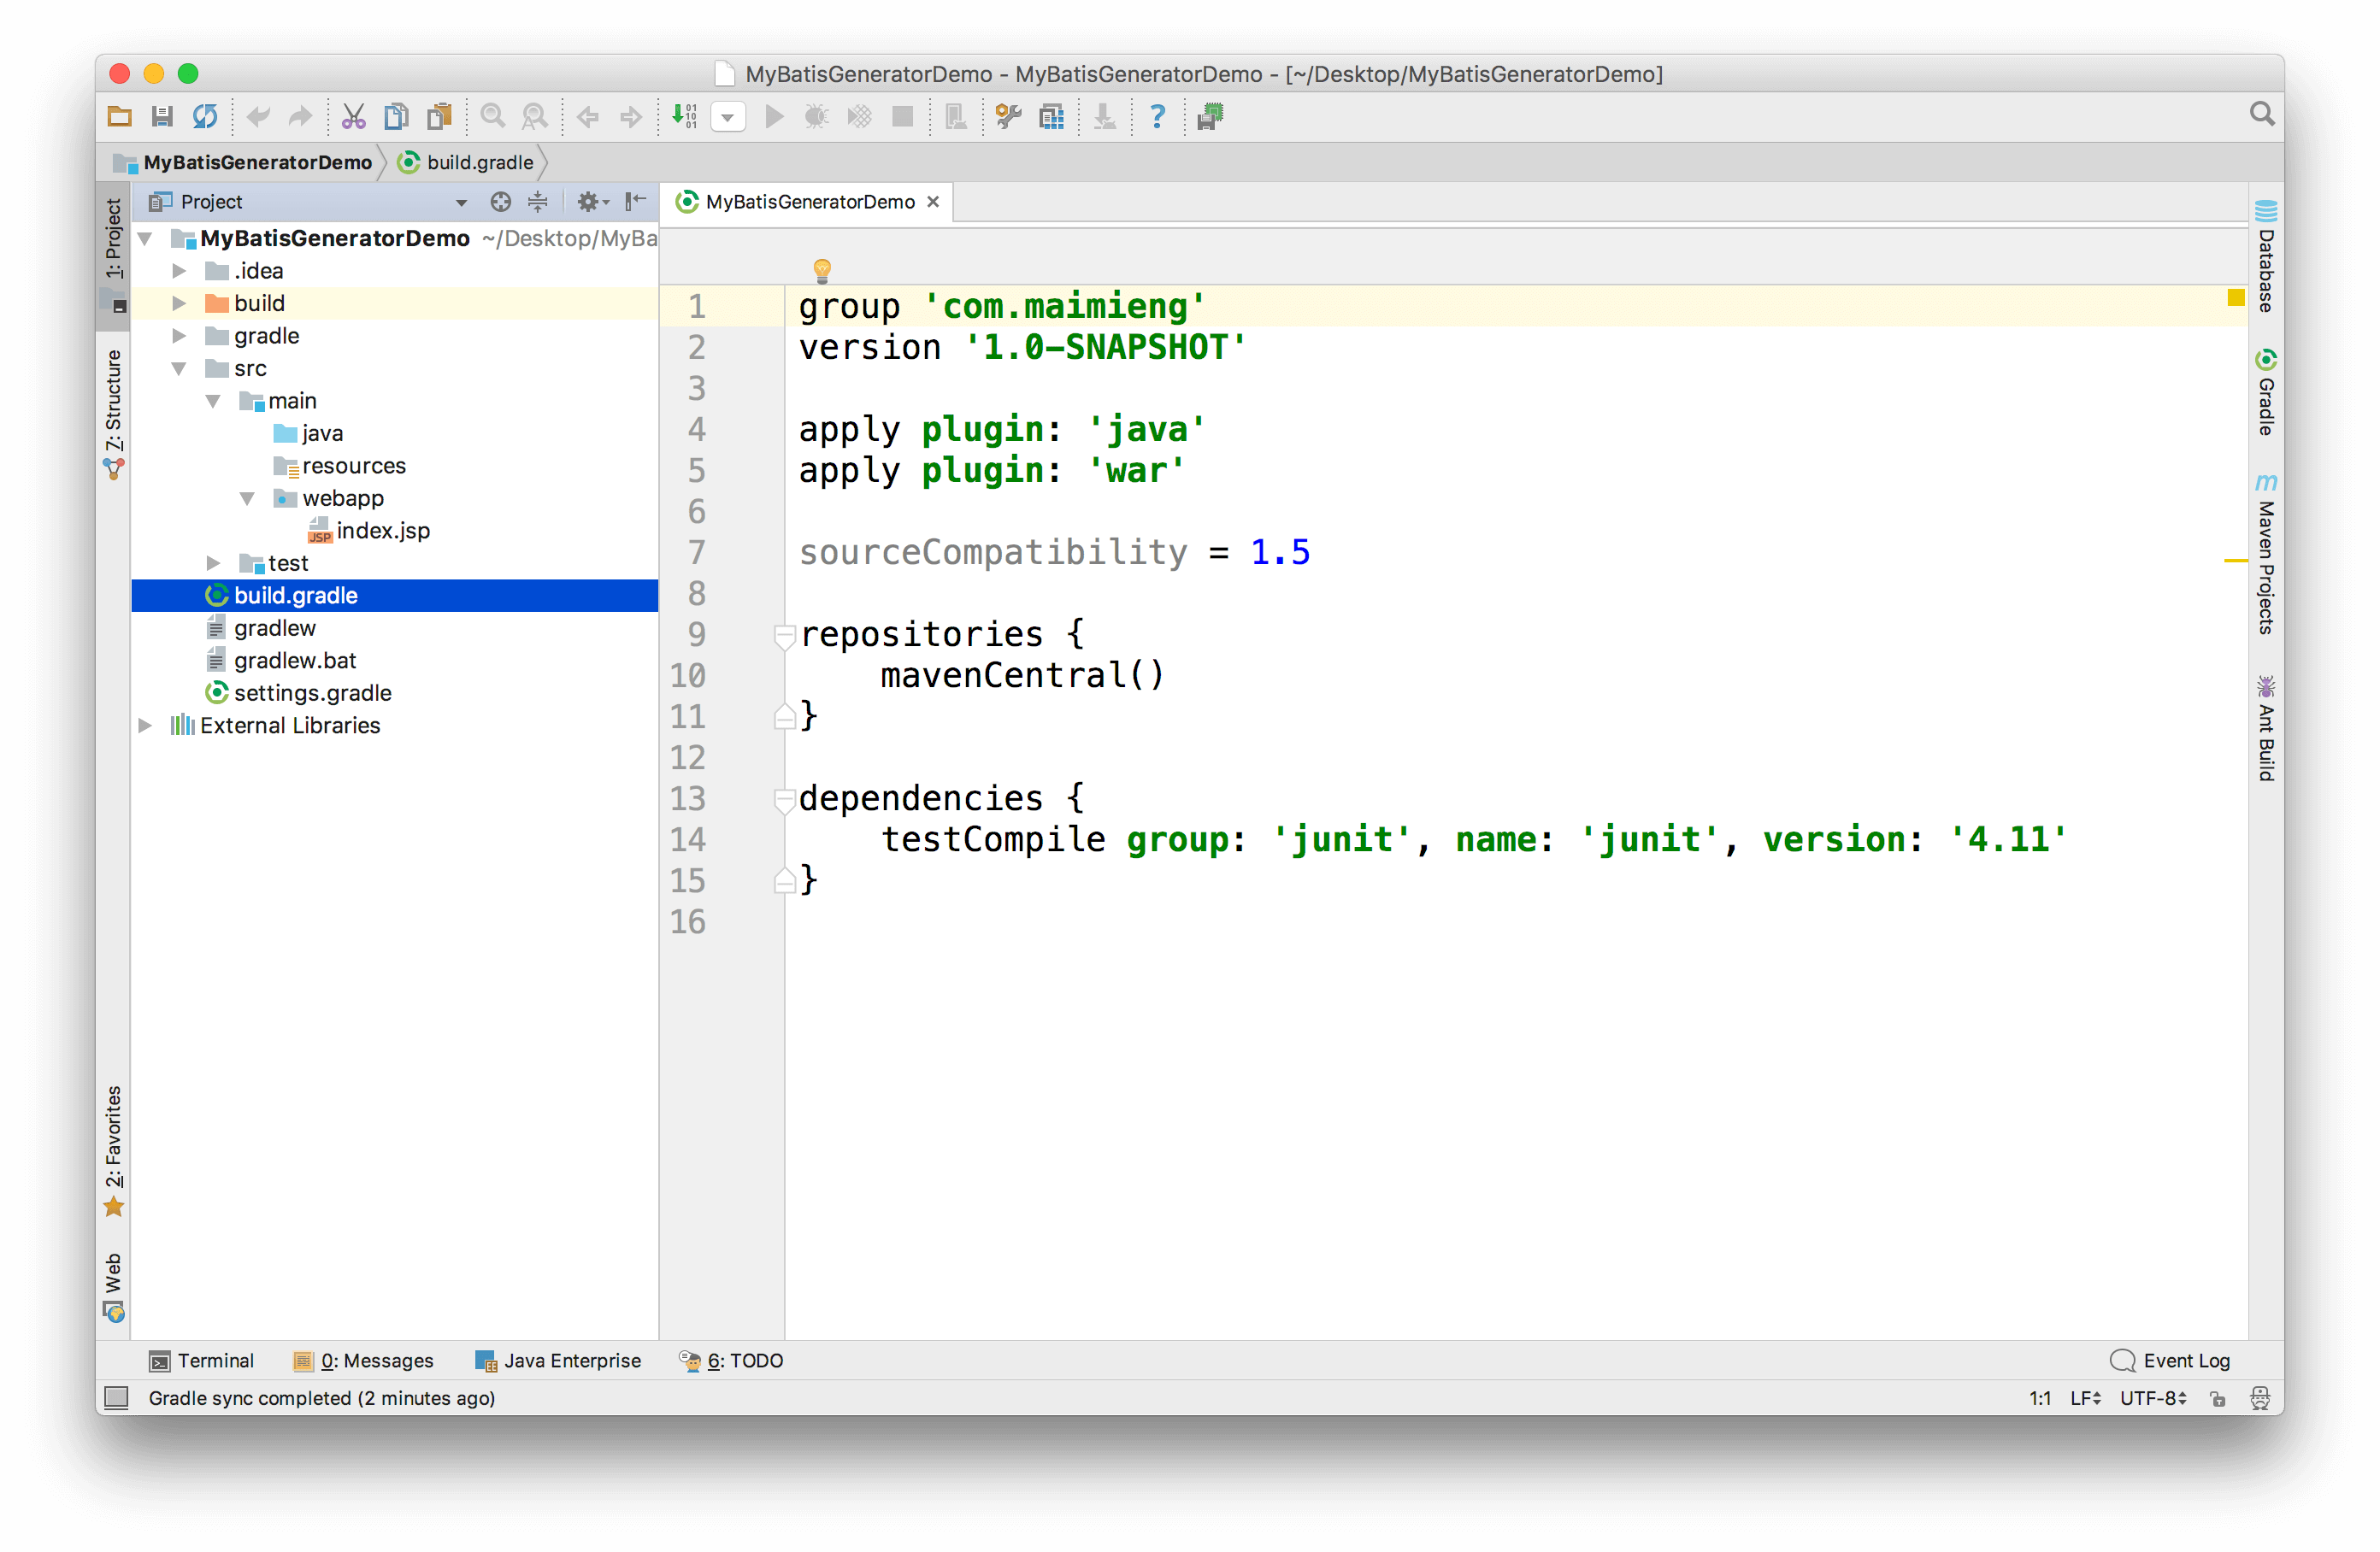This screenshot has width=2380, height=1552.
Task: Click the Redo arrow icon
Action: coord(300,117)
